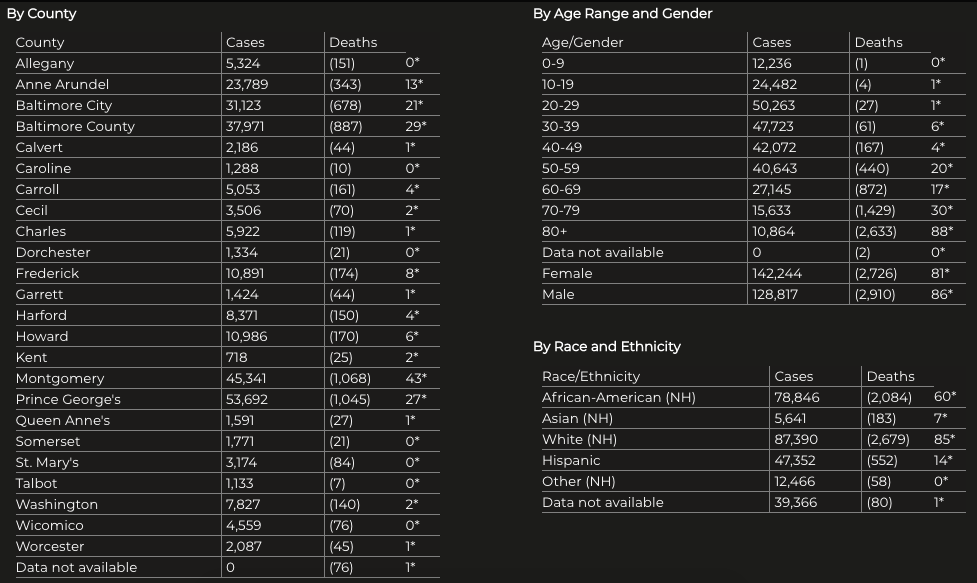Click the By County section heading
977x583 pixels.
coord(41,14)
